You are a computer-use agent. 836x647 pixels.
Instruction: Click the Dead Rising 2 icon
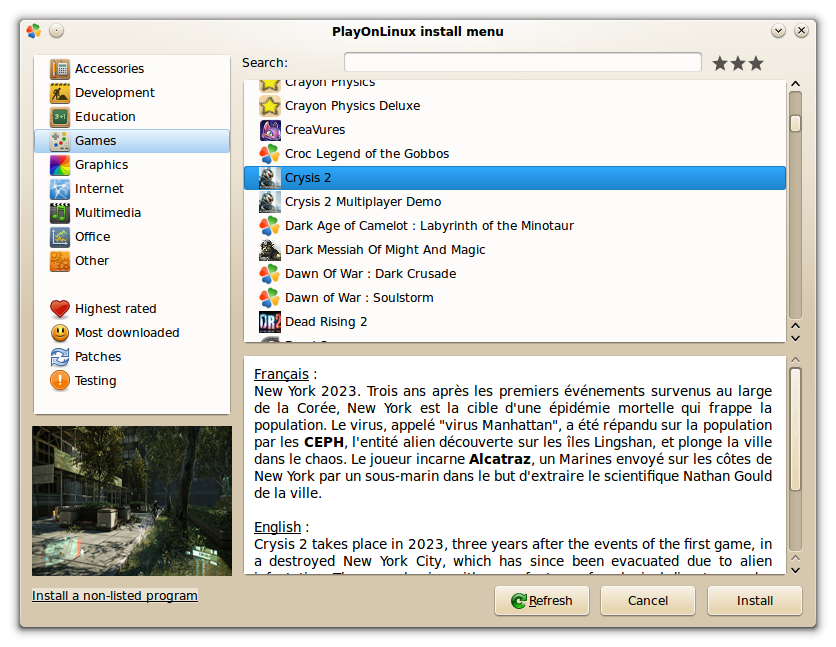click(270, 322)
